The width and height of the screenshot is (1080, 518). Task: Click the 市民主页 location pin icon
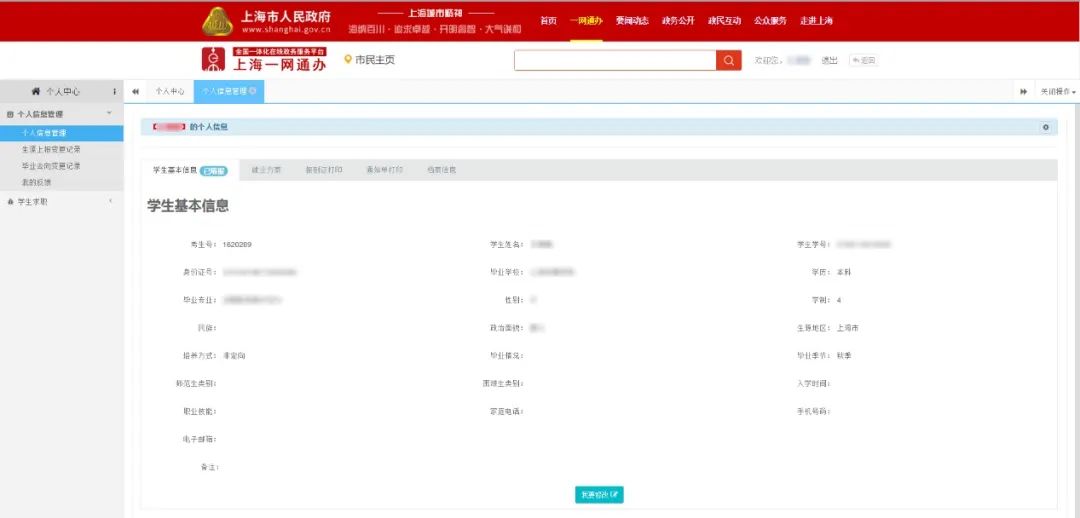pos(348,60)
